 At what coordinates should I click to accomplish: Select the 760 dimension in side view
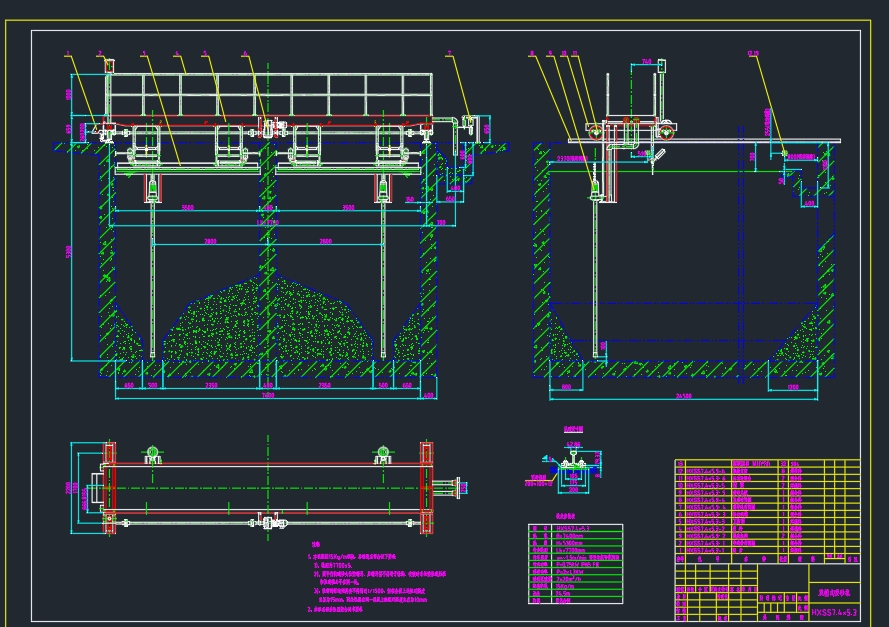pos(646,61)
